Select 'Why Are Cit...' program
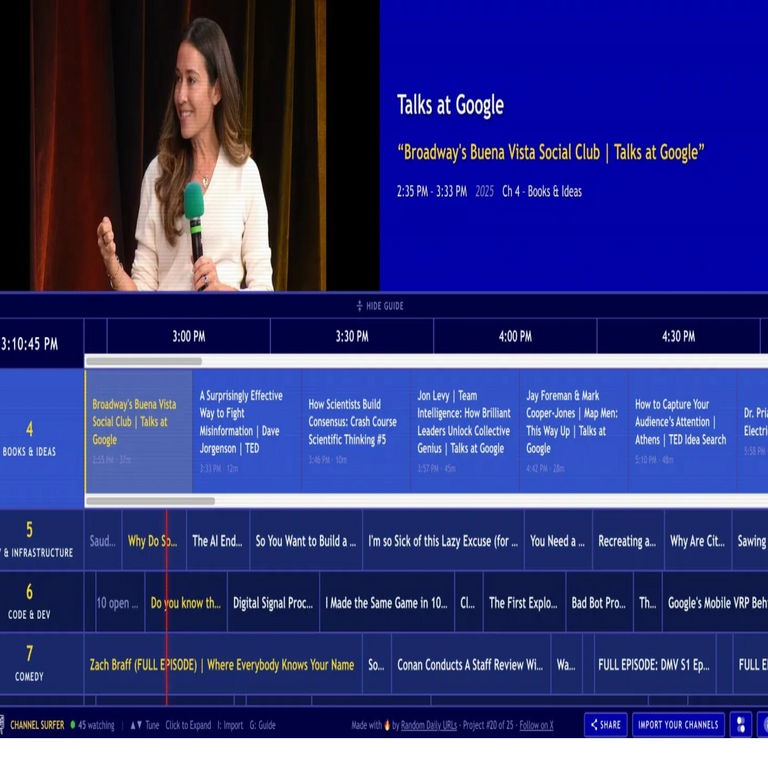 click(x=698, y=541)
